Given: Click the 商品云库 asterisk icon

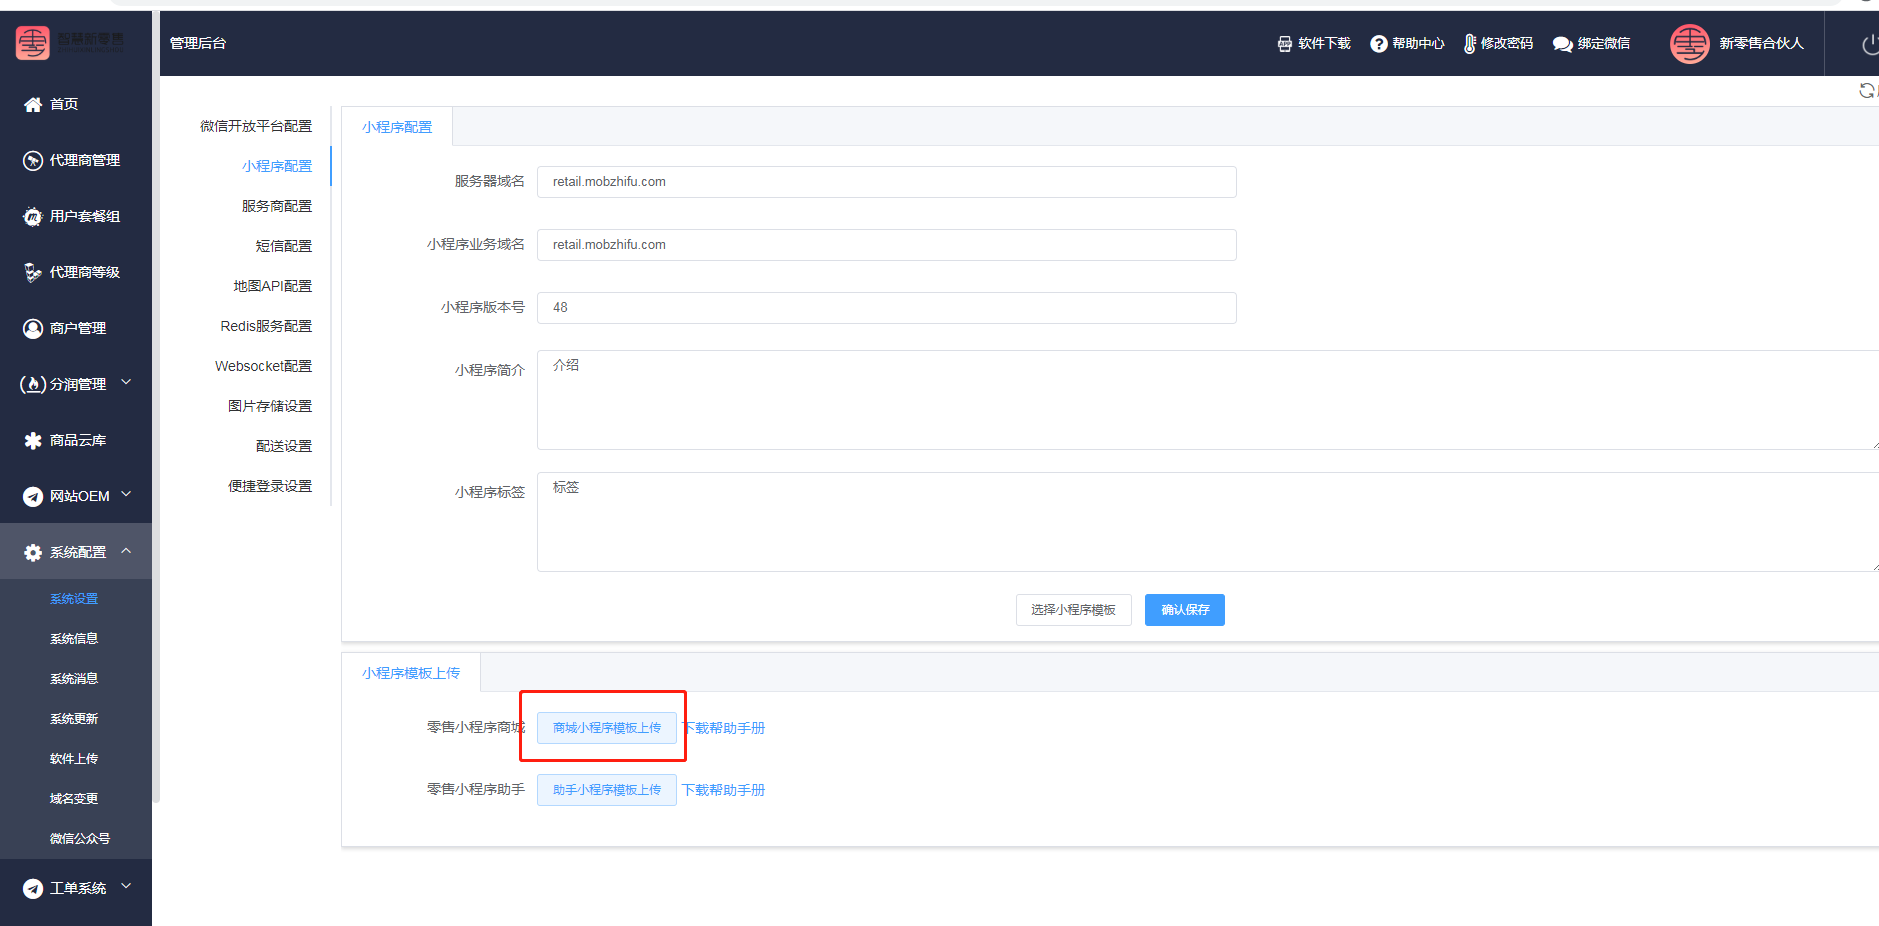Looking at the screenshot, I should (x=33, y=440).
